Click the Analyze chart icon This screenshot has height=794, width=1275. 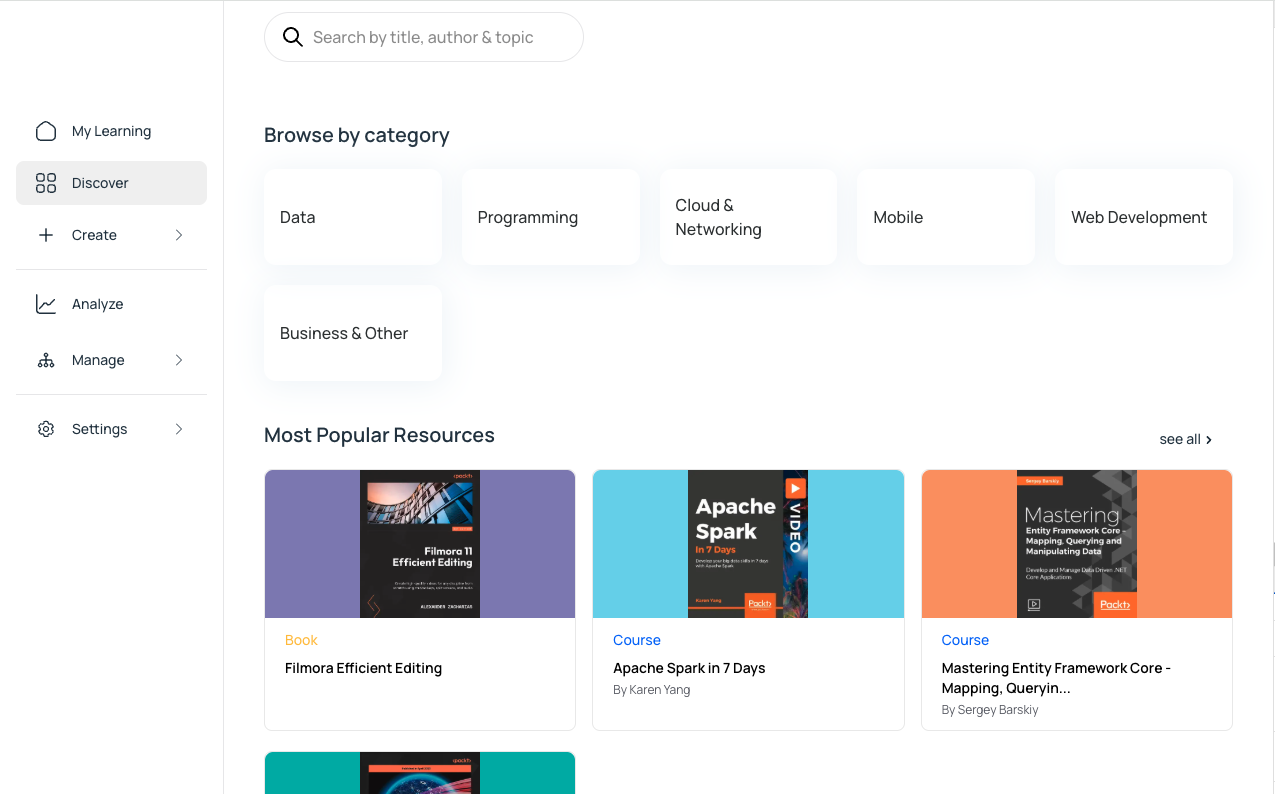tap(46, 304)
